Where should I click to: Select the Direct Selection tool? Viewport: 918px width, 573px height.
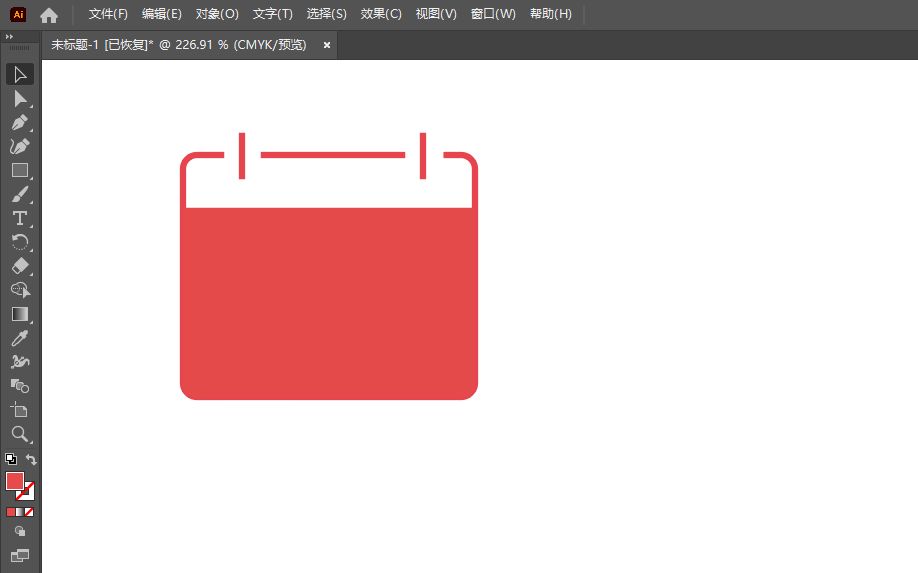(x=20, y=98)
